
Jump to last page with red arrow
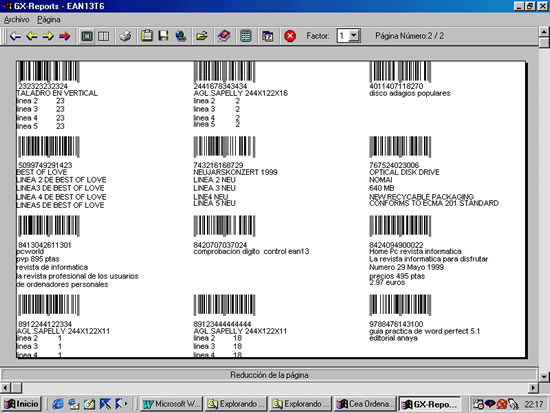click(65, 36)
